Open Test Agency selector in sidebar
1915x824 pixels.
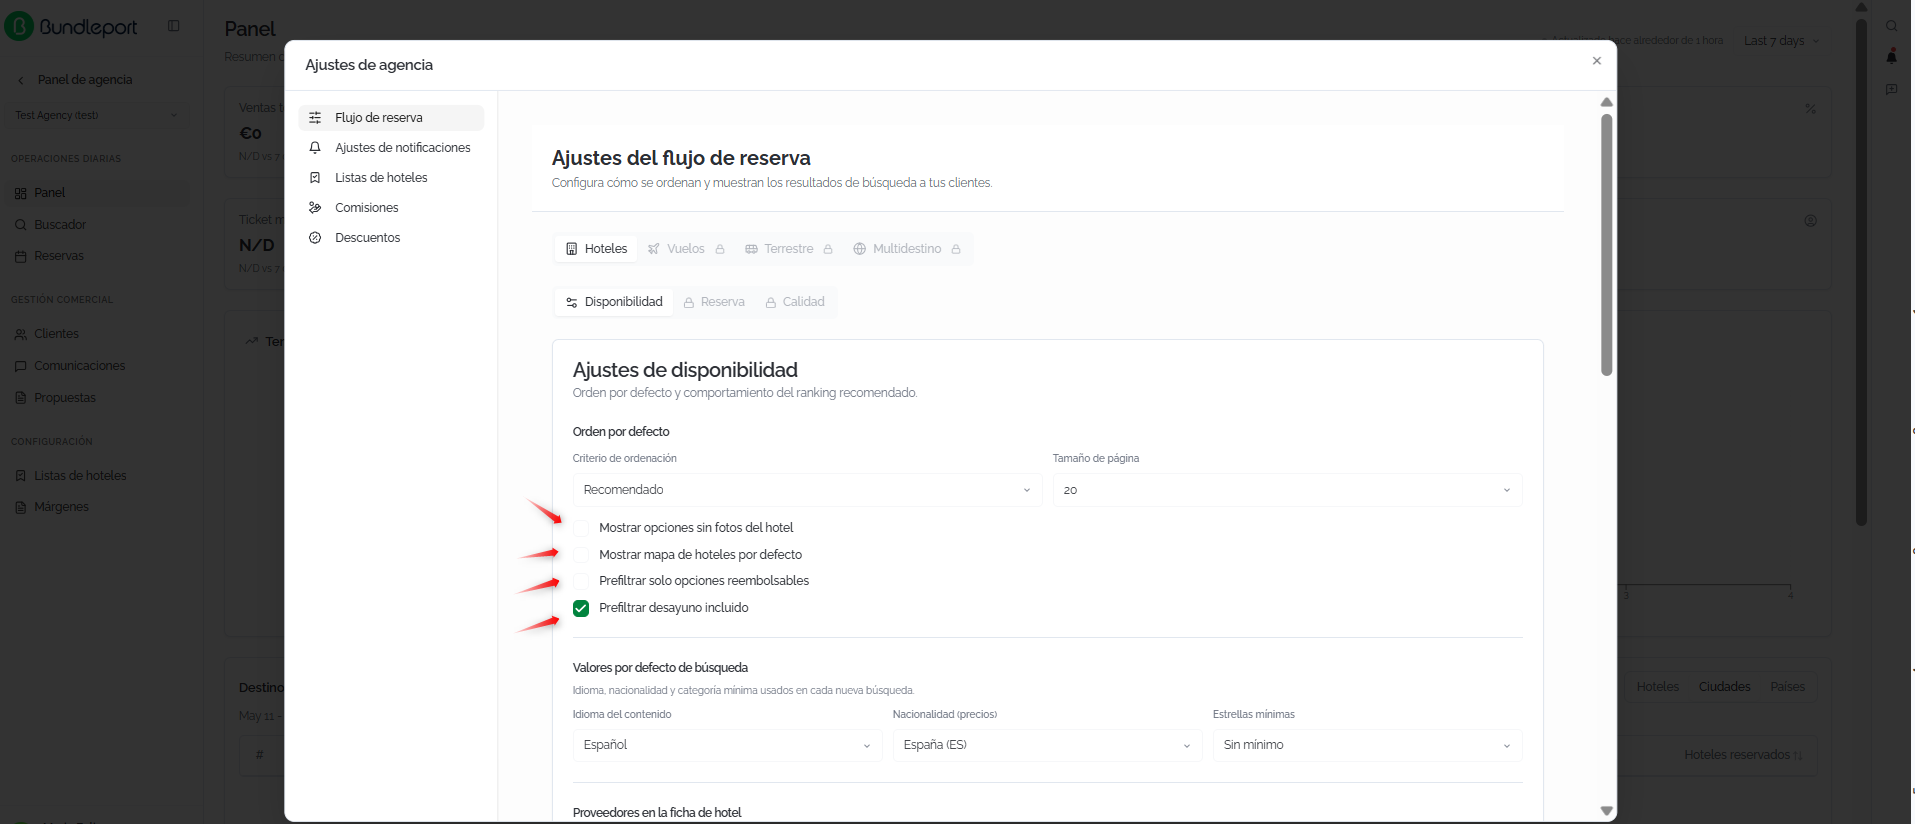click(x=96, y=115)
